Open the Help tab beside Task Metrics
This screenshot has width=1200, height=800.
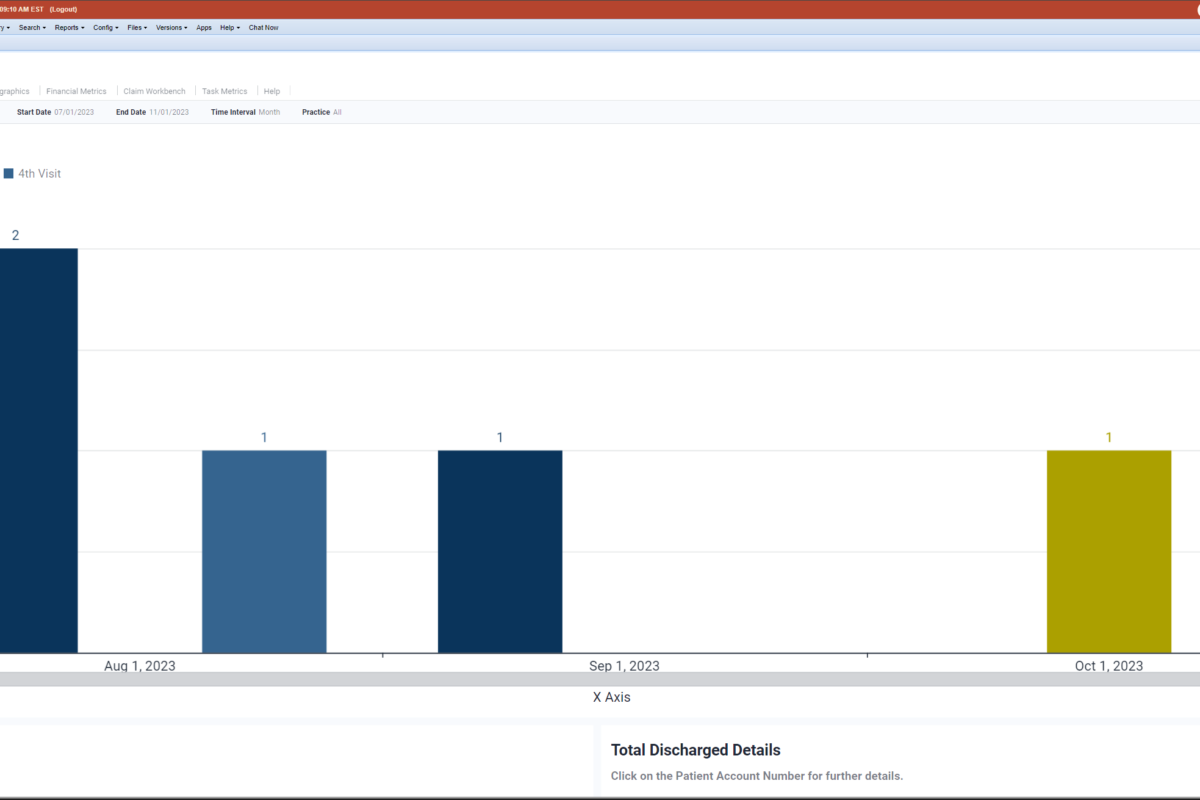pos(272,91)
